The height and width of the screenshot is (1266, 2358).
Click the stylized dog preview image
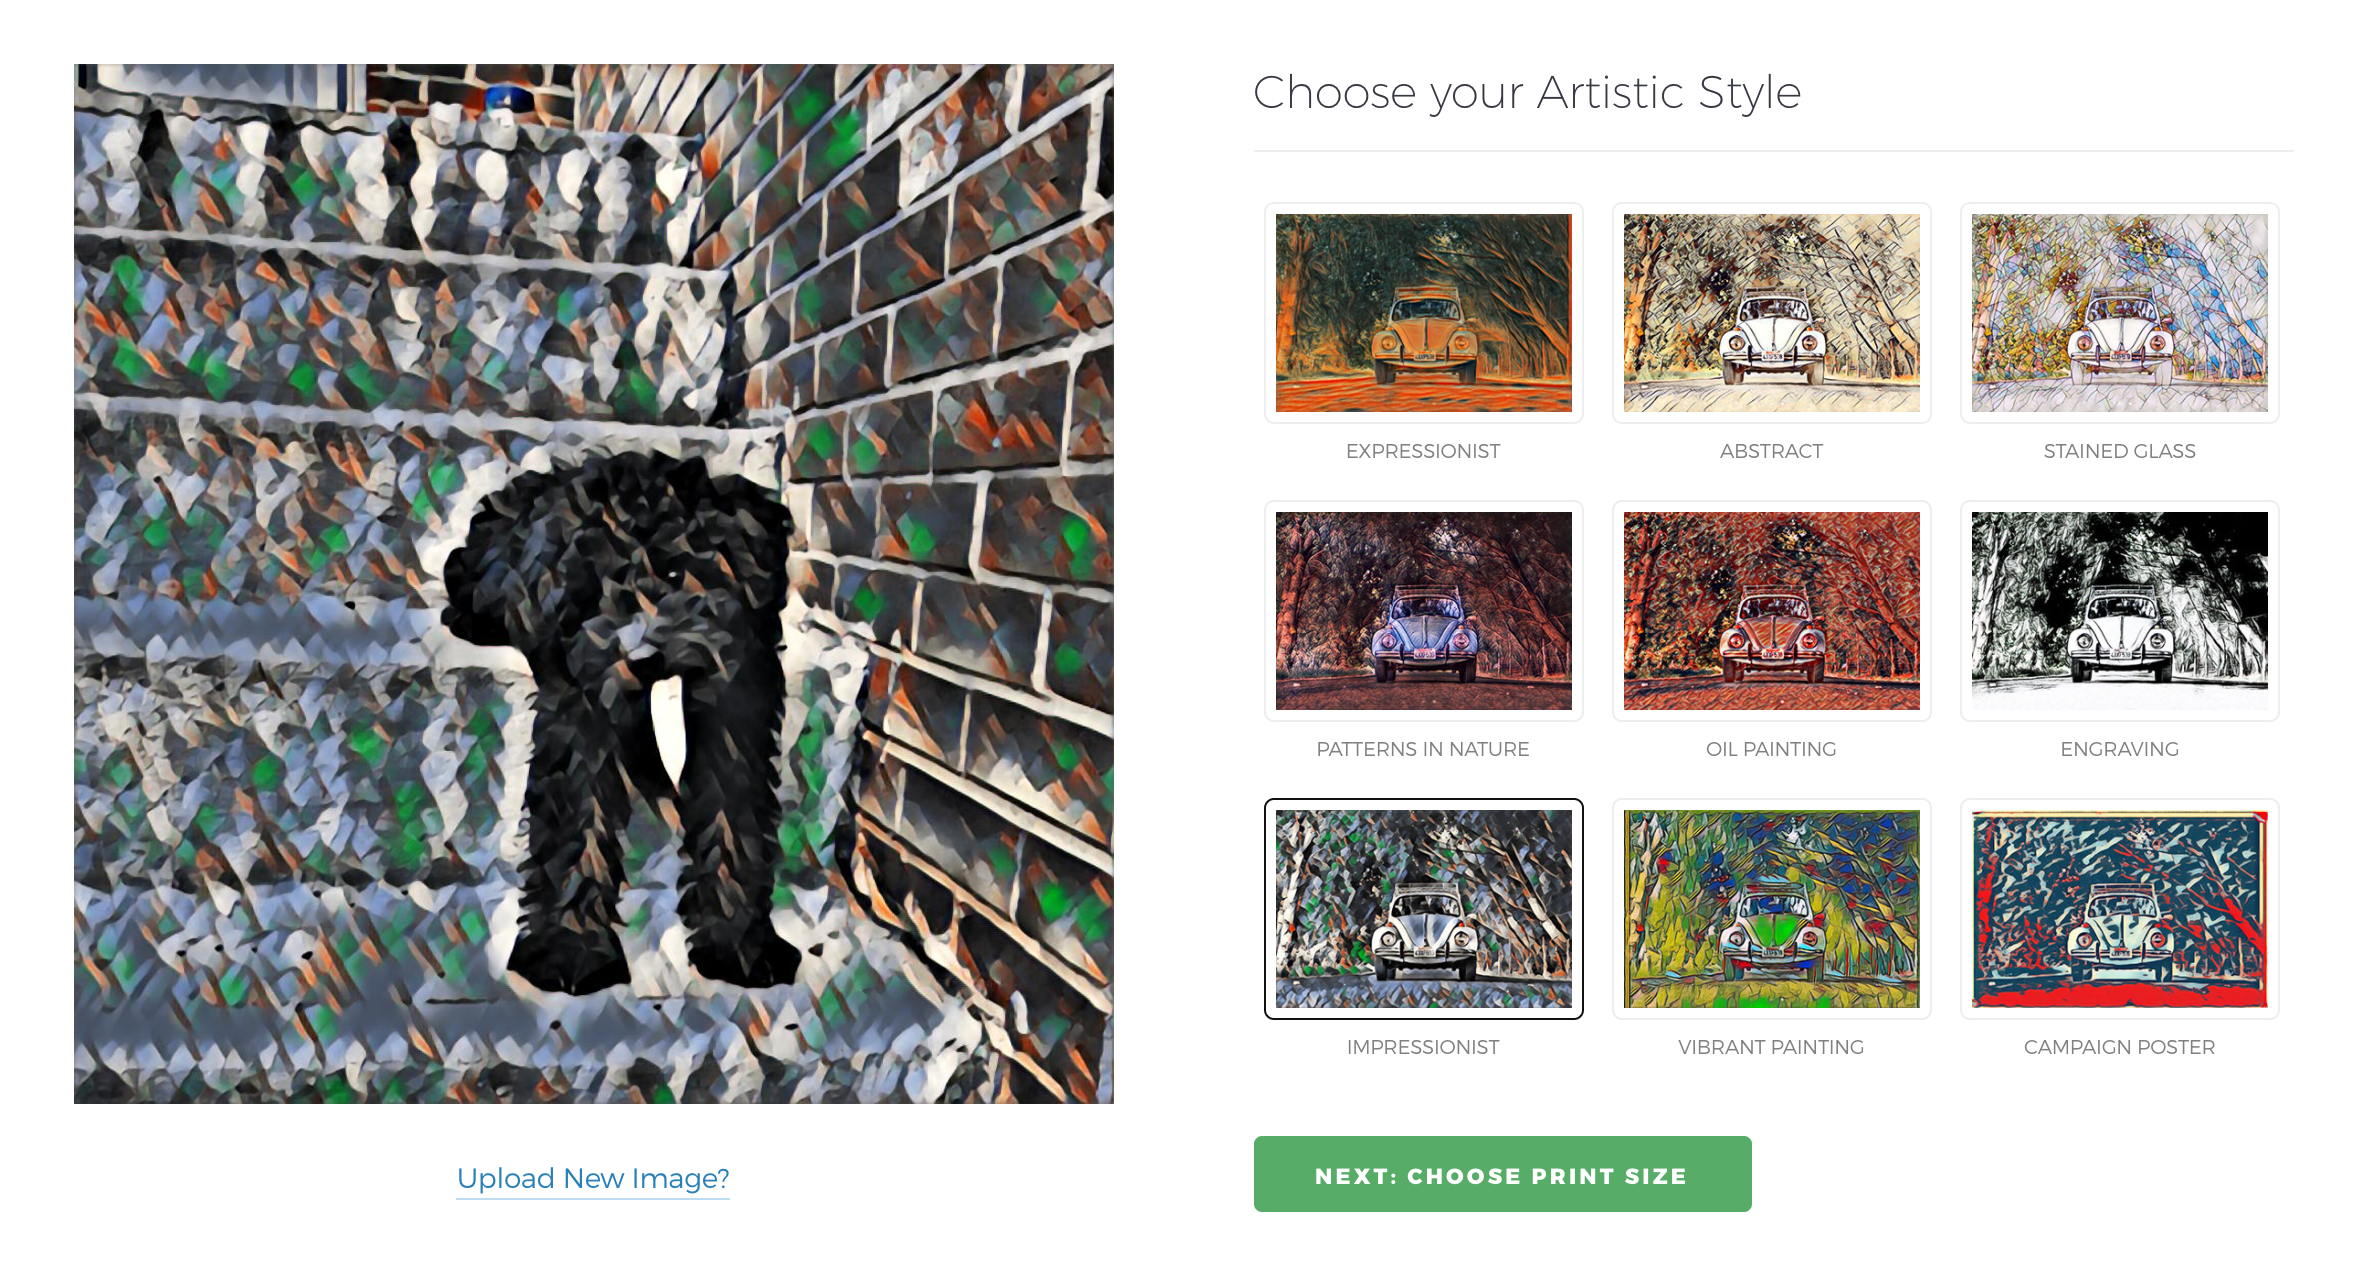pos(594,584)
